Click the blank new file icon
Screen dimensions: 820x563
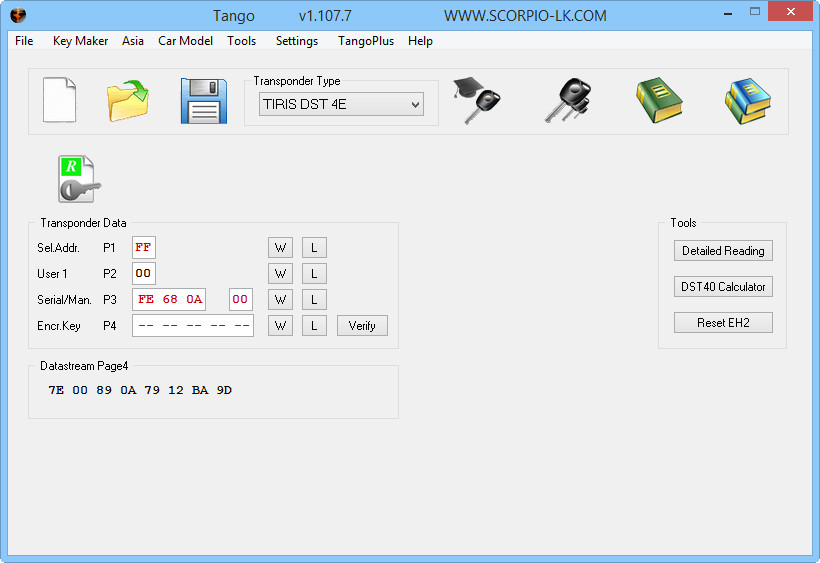60,100
